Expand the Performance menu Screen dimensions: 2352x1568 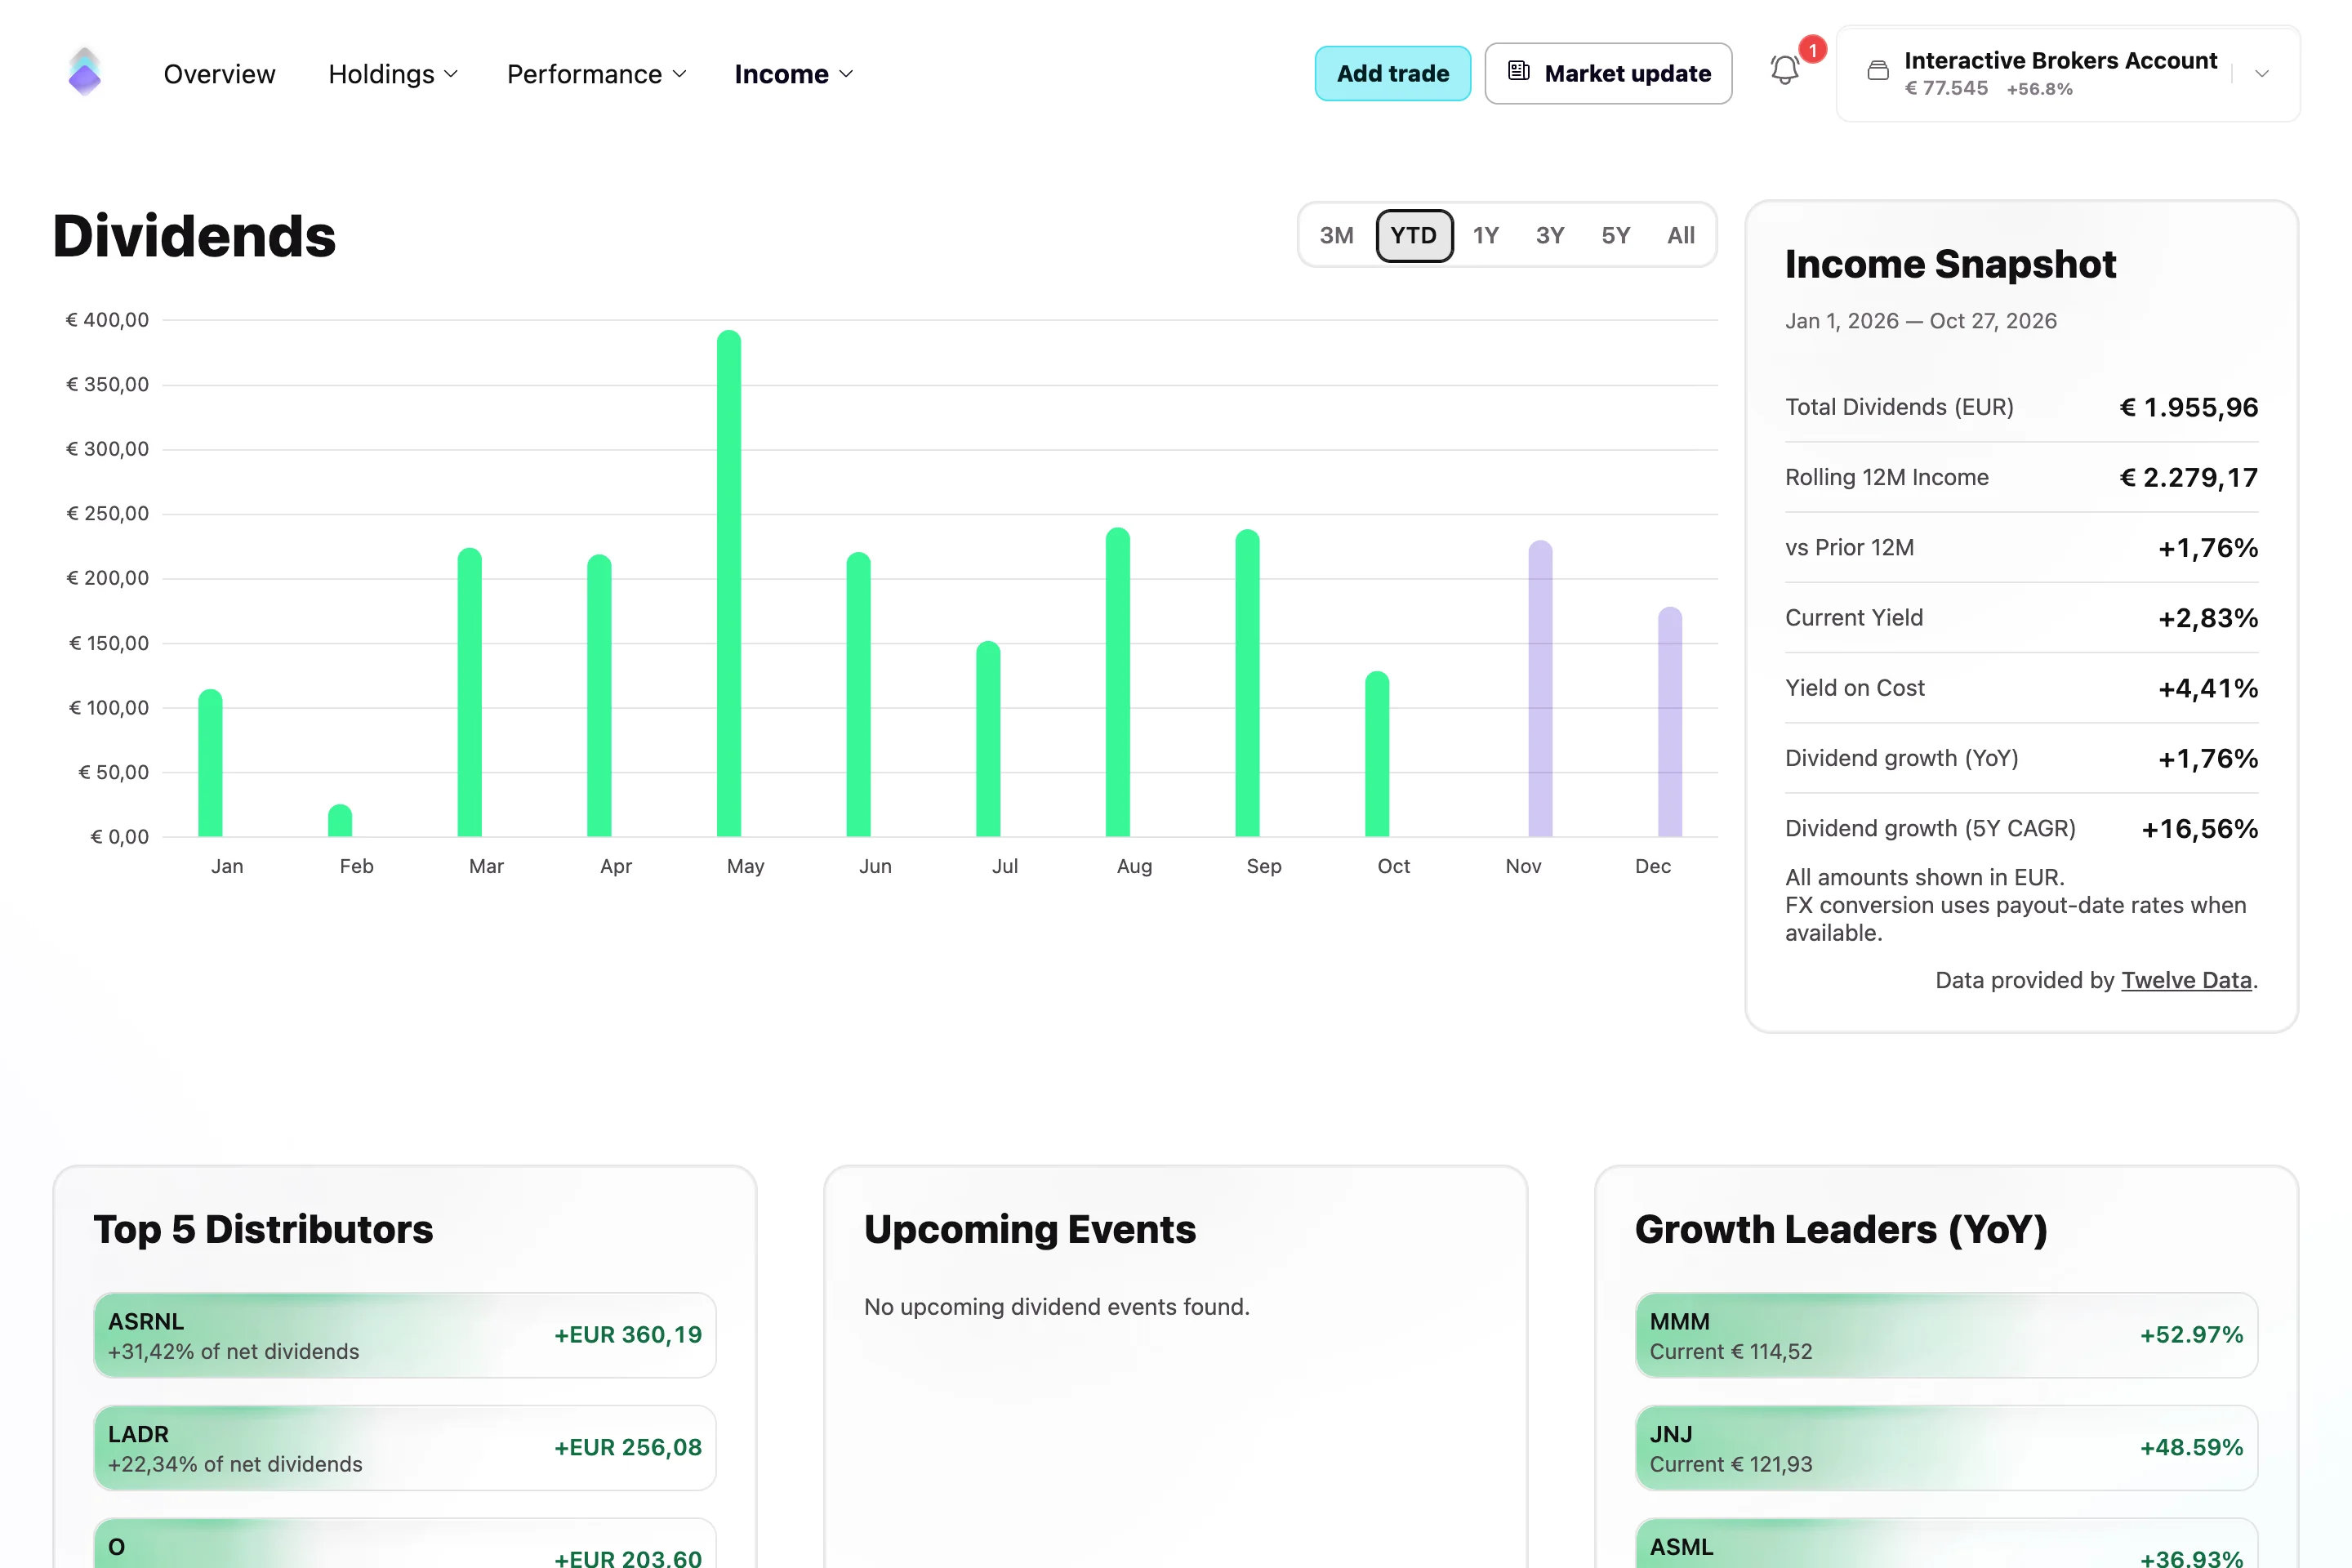pos(597,74)
